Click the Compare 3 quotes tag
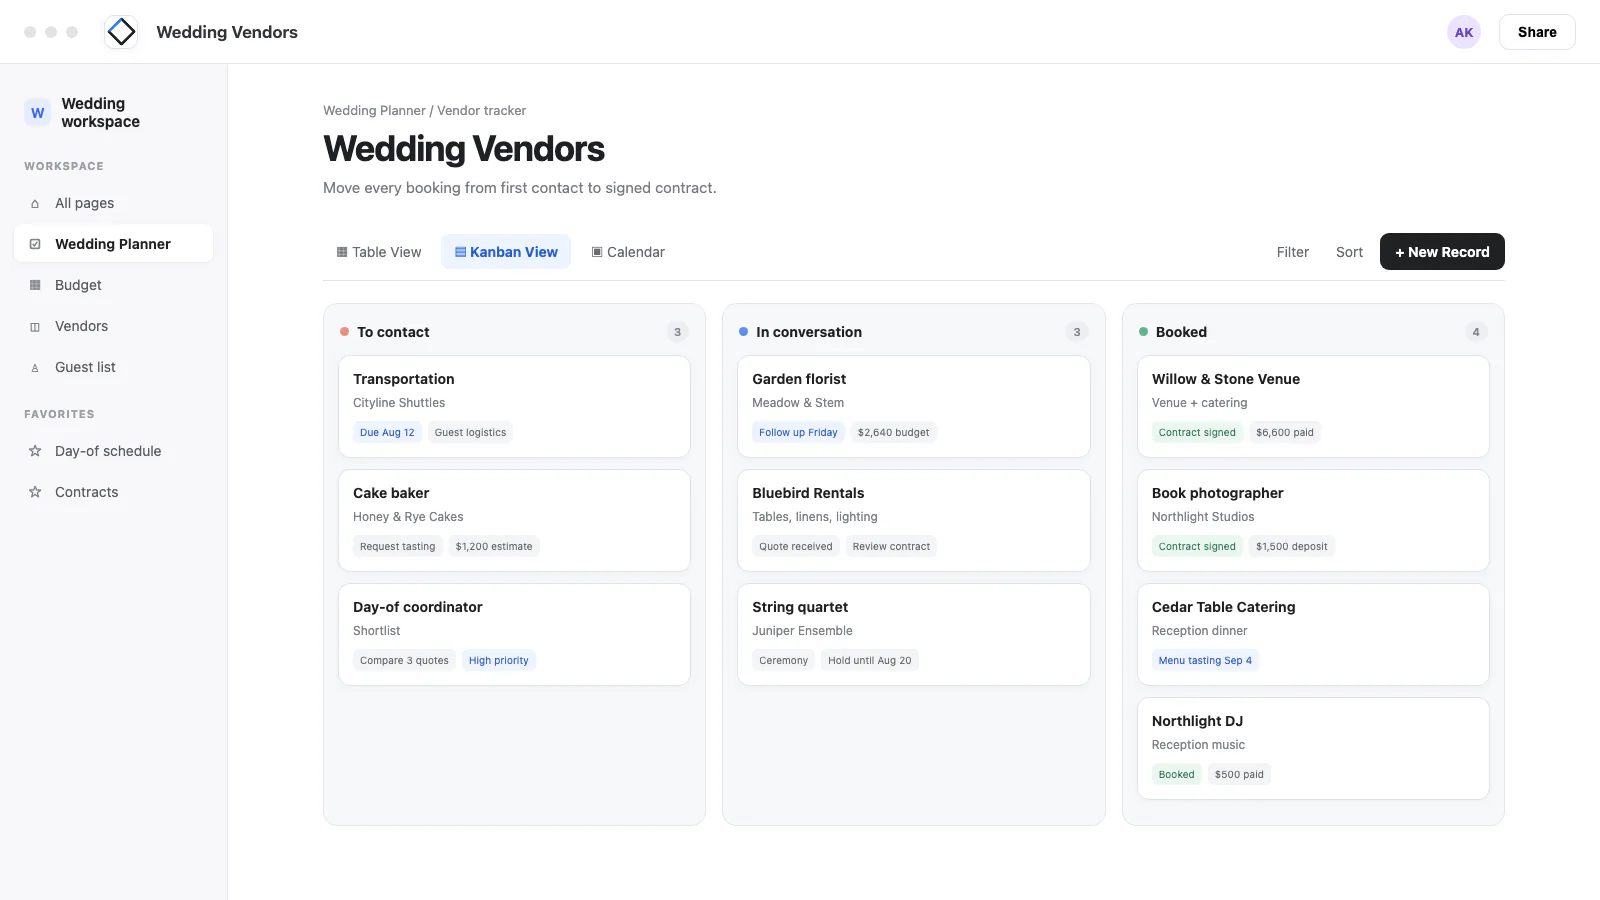 404,661
